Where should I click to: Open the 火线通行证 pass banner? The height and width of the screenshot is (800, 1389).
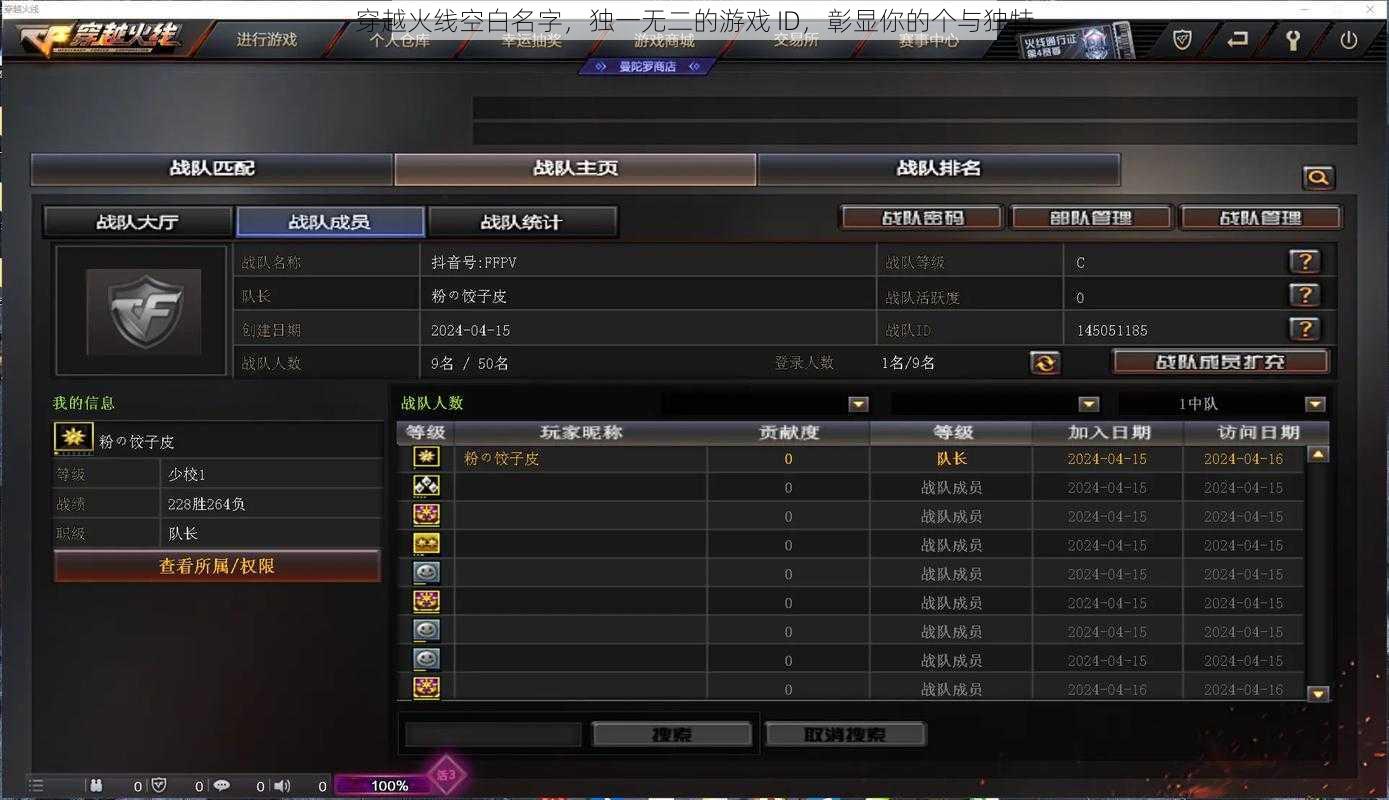(x=1076, y=43)
